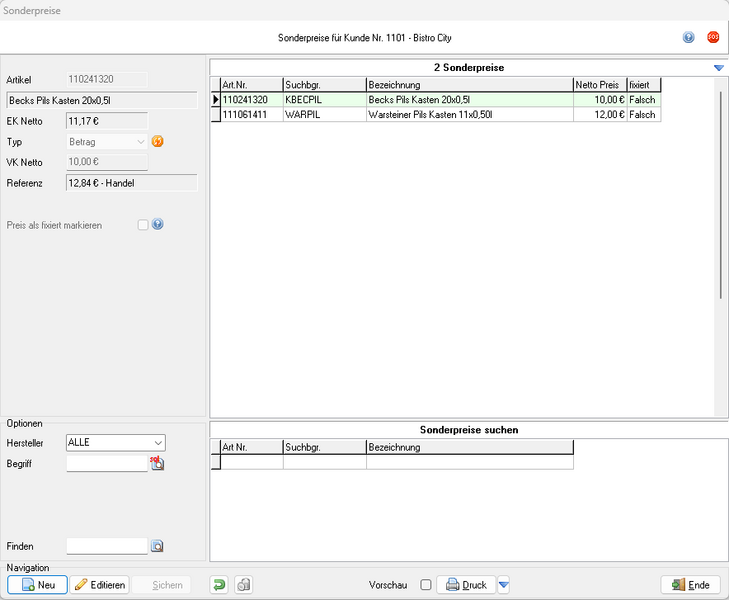Open the blue help icon in header
This screenshot has width=729, height=600.
689,37
